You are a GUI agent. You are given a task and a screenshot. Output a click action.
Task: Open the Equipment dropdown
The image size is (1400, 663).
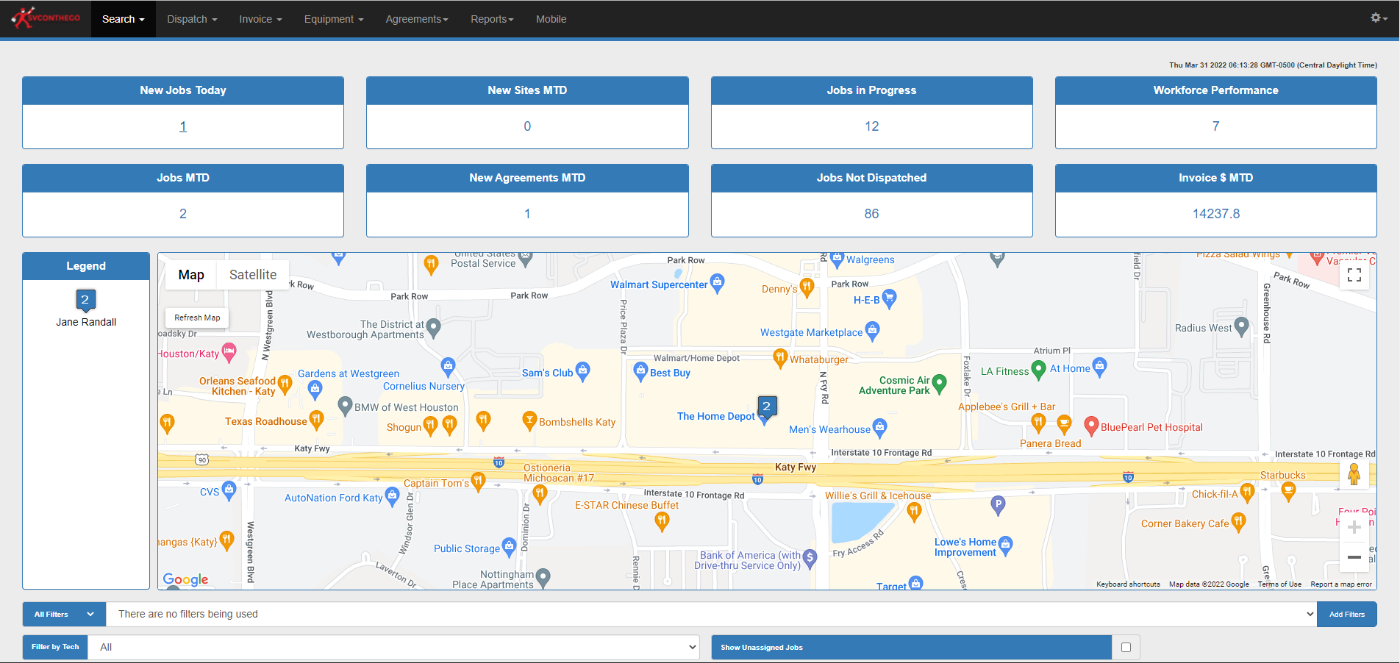(x=334, y=19)
